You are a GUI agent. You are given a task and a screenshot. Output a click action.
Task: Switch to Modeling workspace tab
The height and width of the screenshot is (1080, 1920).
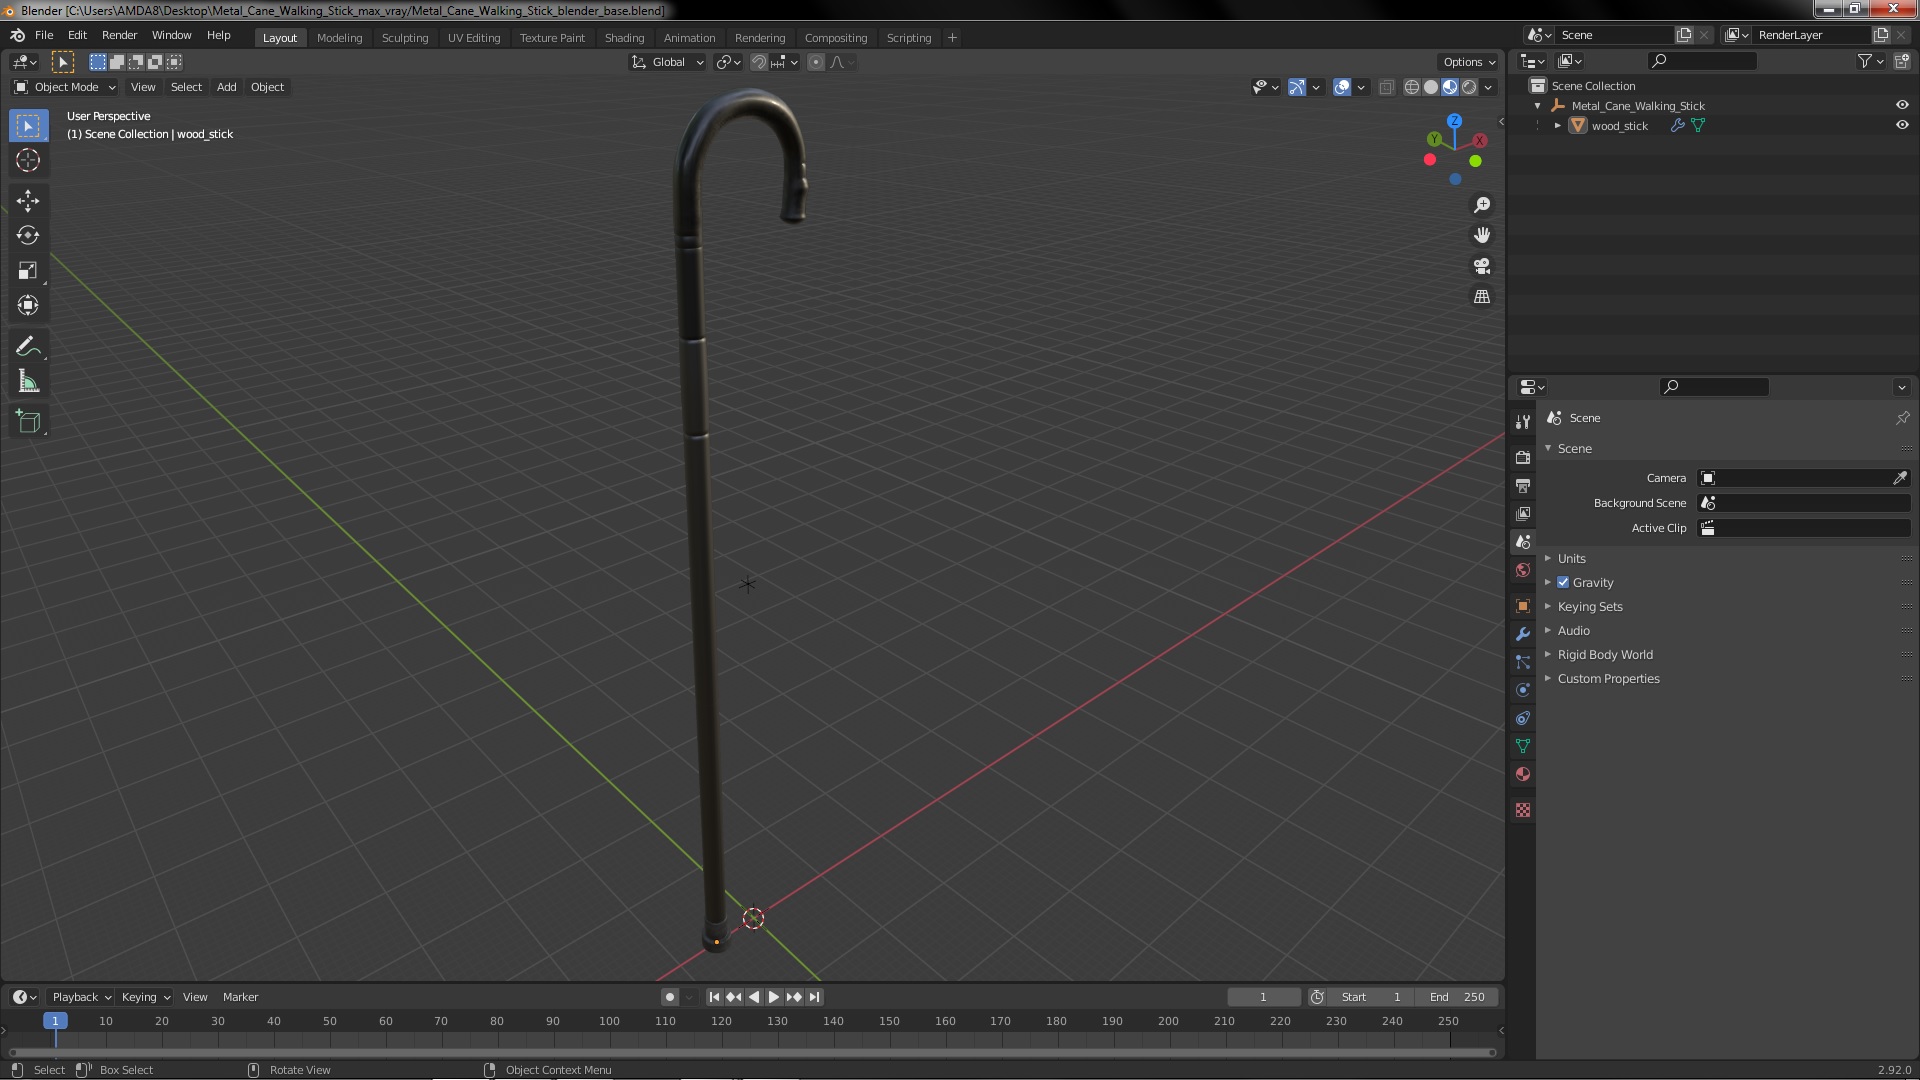pos(339,37)
